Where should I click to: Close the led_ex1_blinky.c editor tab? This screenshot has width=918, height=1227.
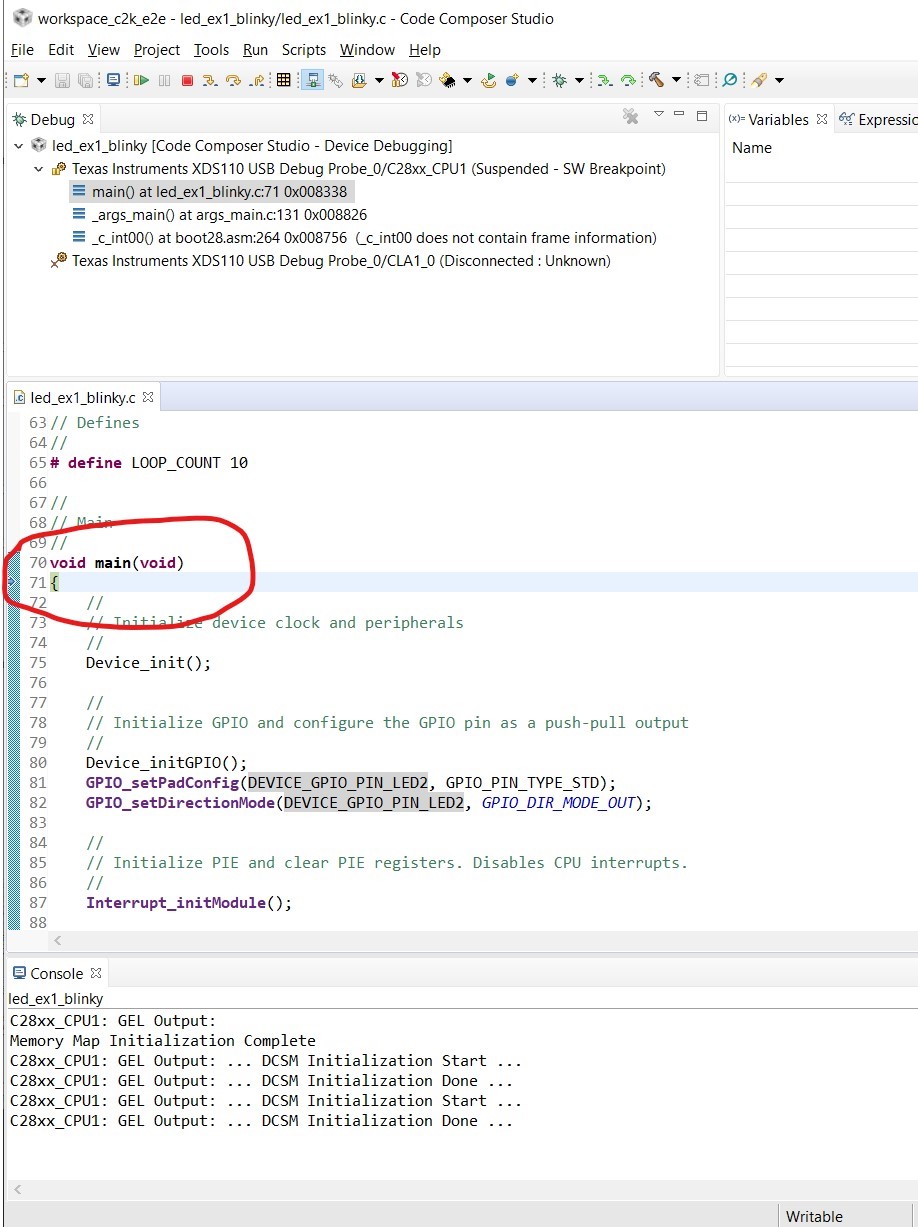147,397
